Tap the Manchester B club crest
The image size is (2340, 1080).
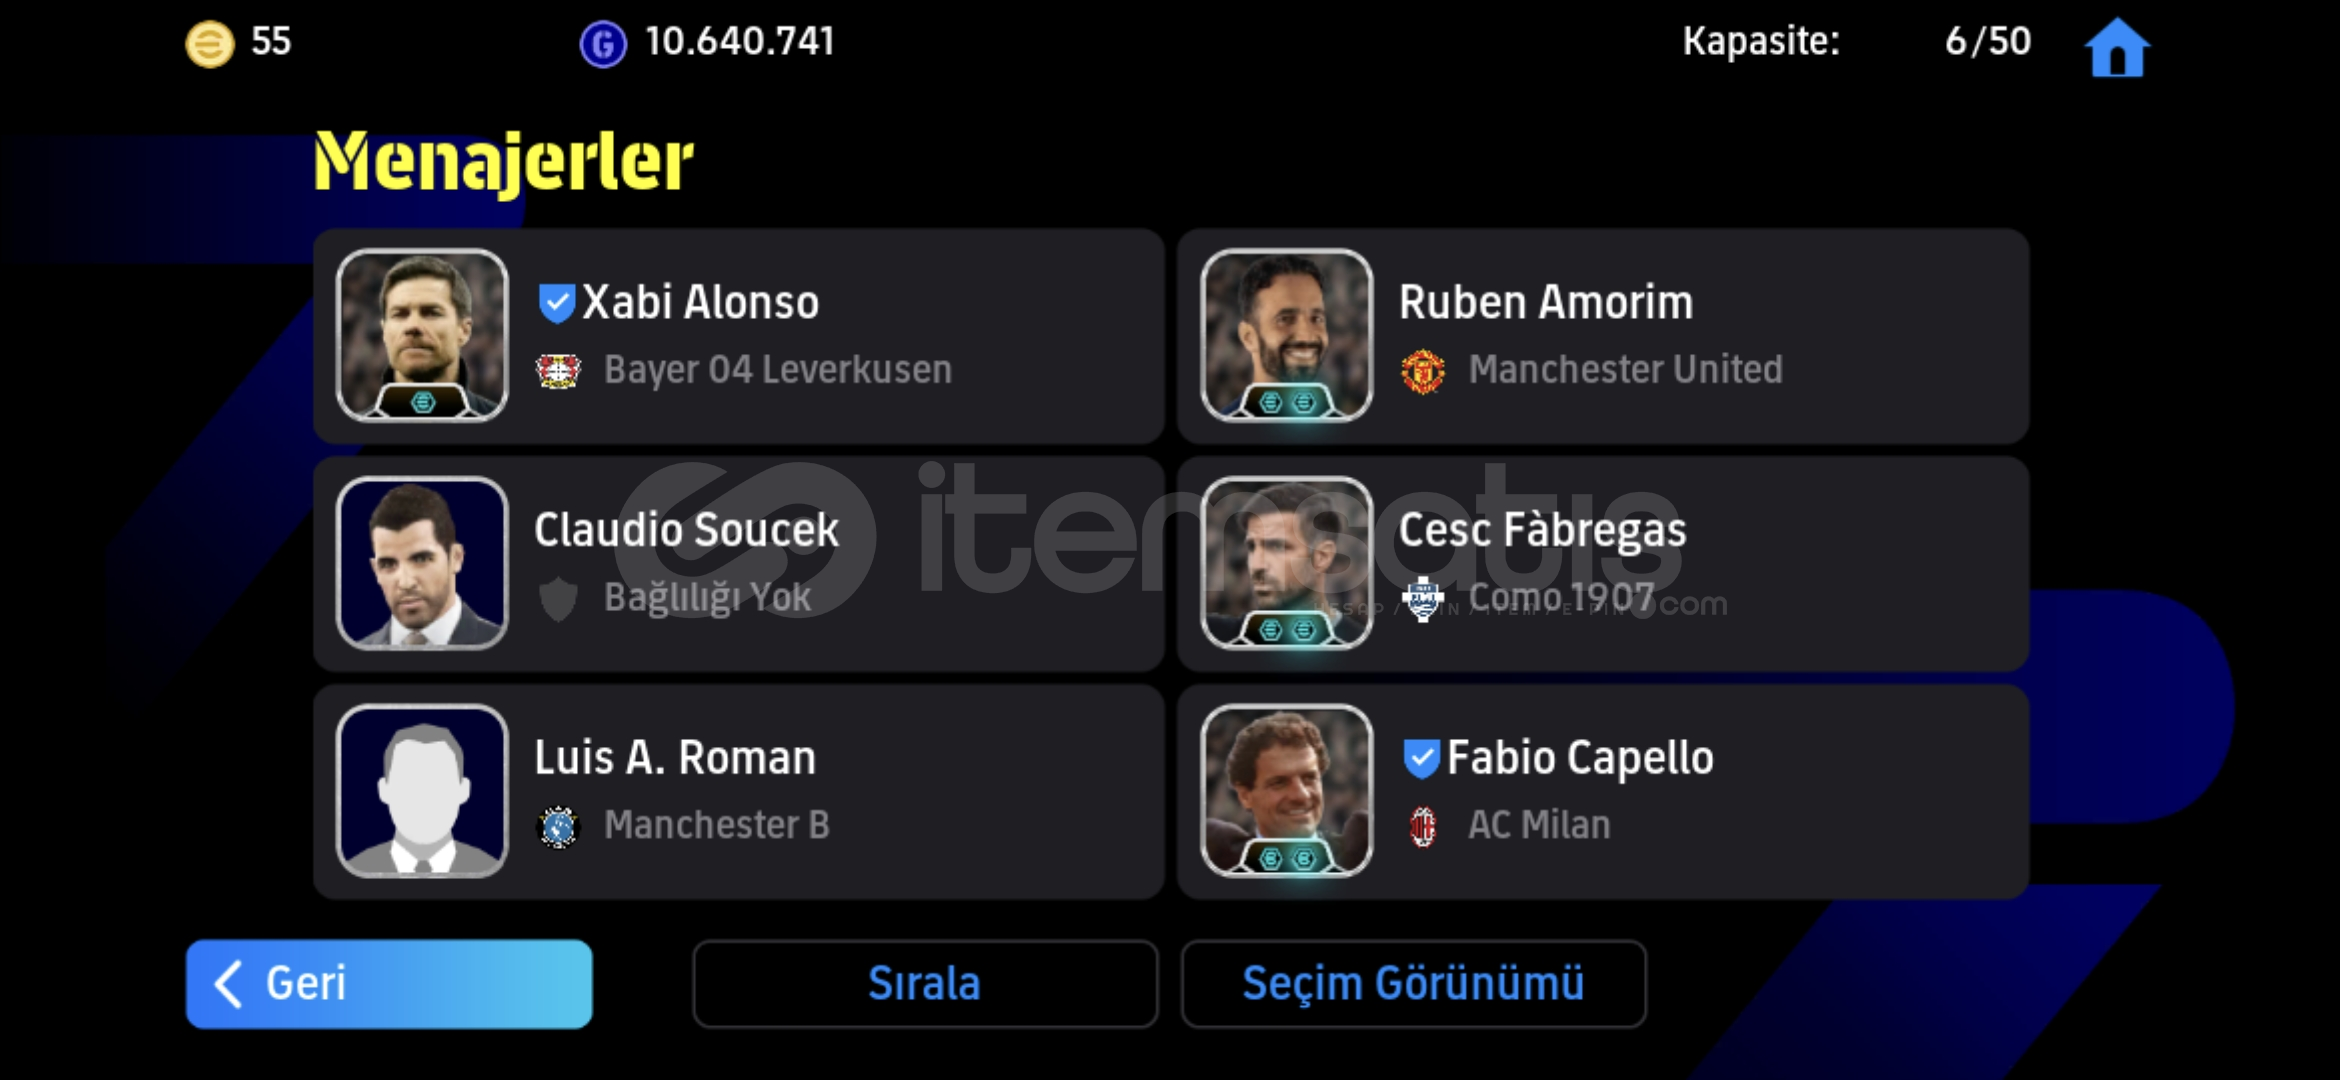tap(559, 827)
